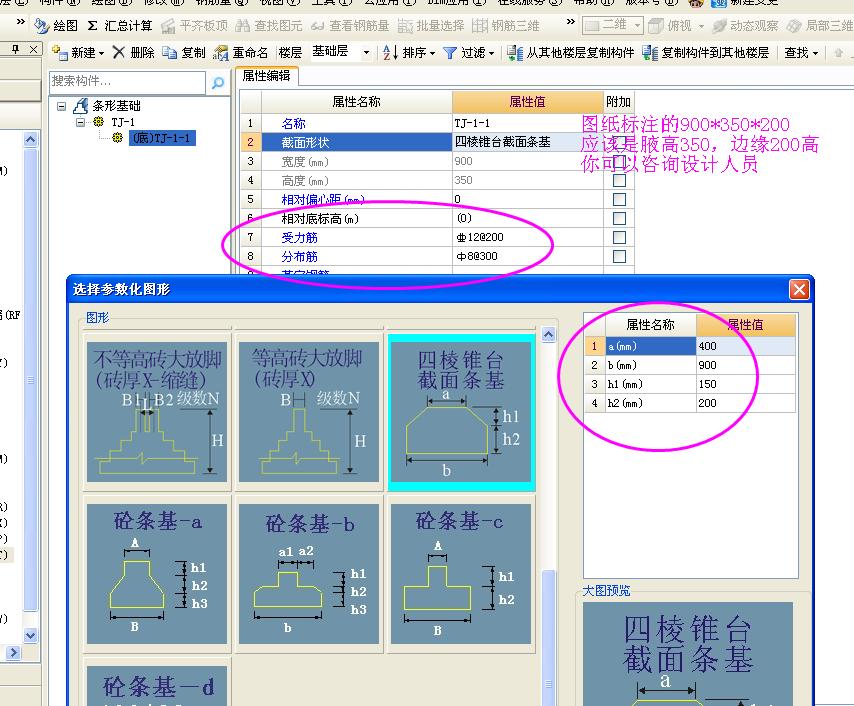Click shape list scrollbar up arrow
The image size is (854, 706).
tap(549, 334)
